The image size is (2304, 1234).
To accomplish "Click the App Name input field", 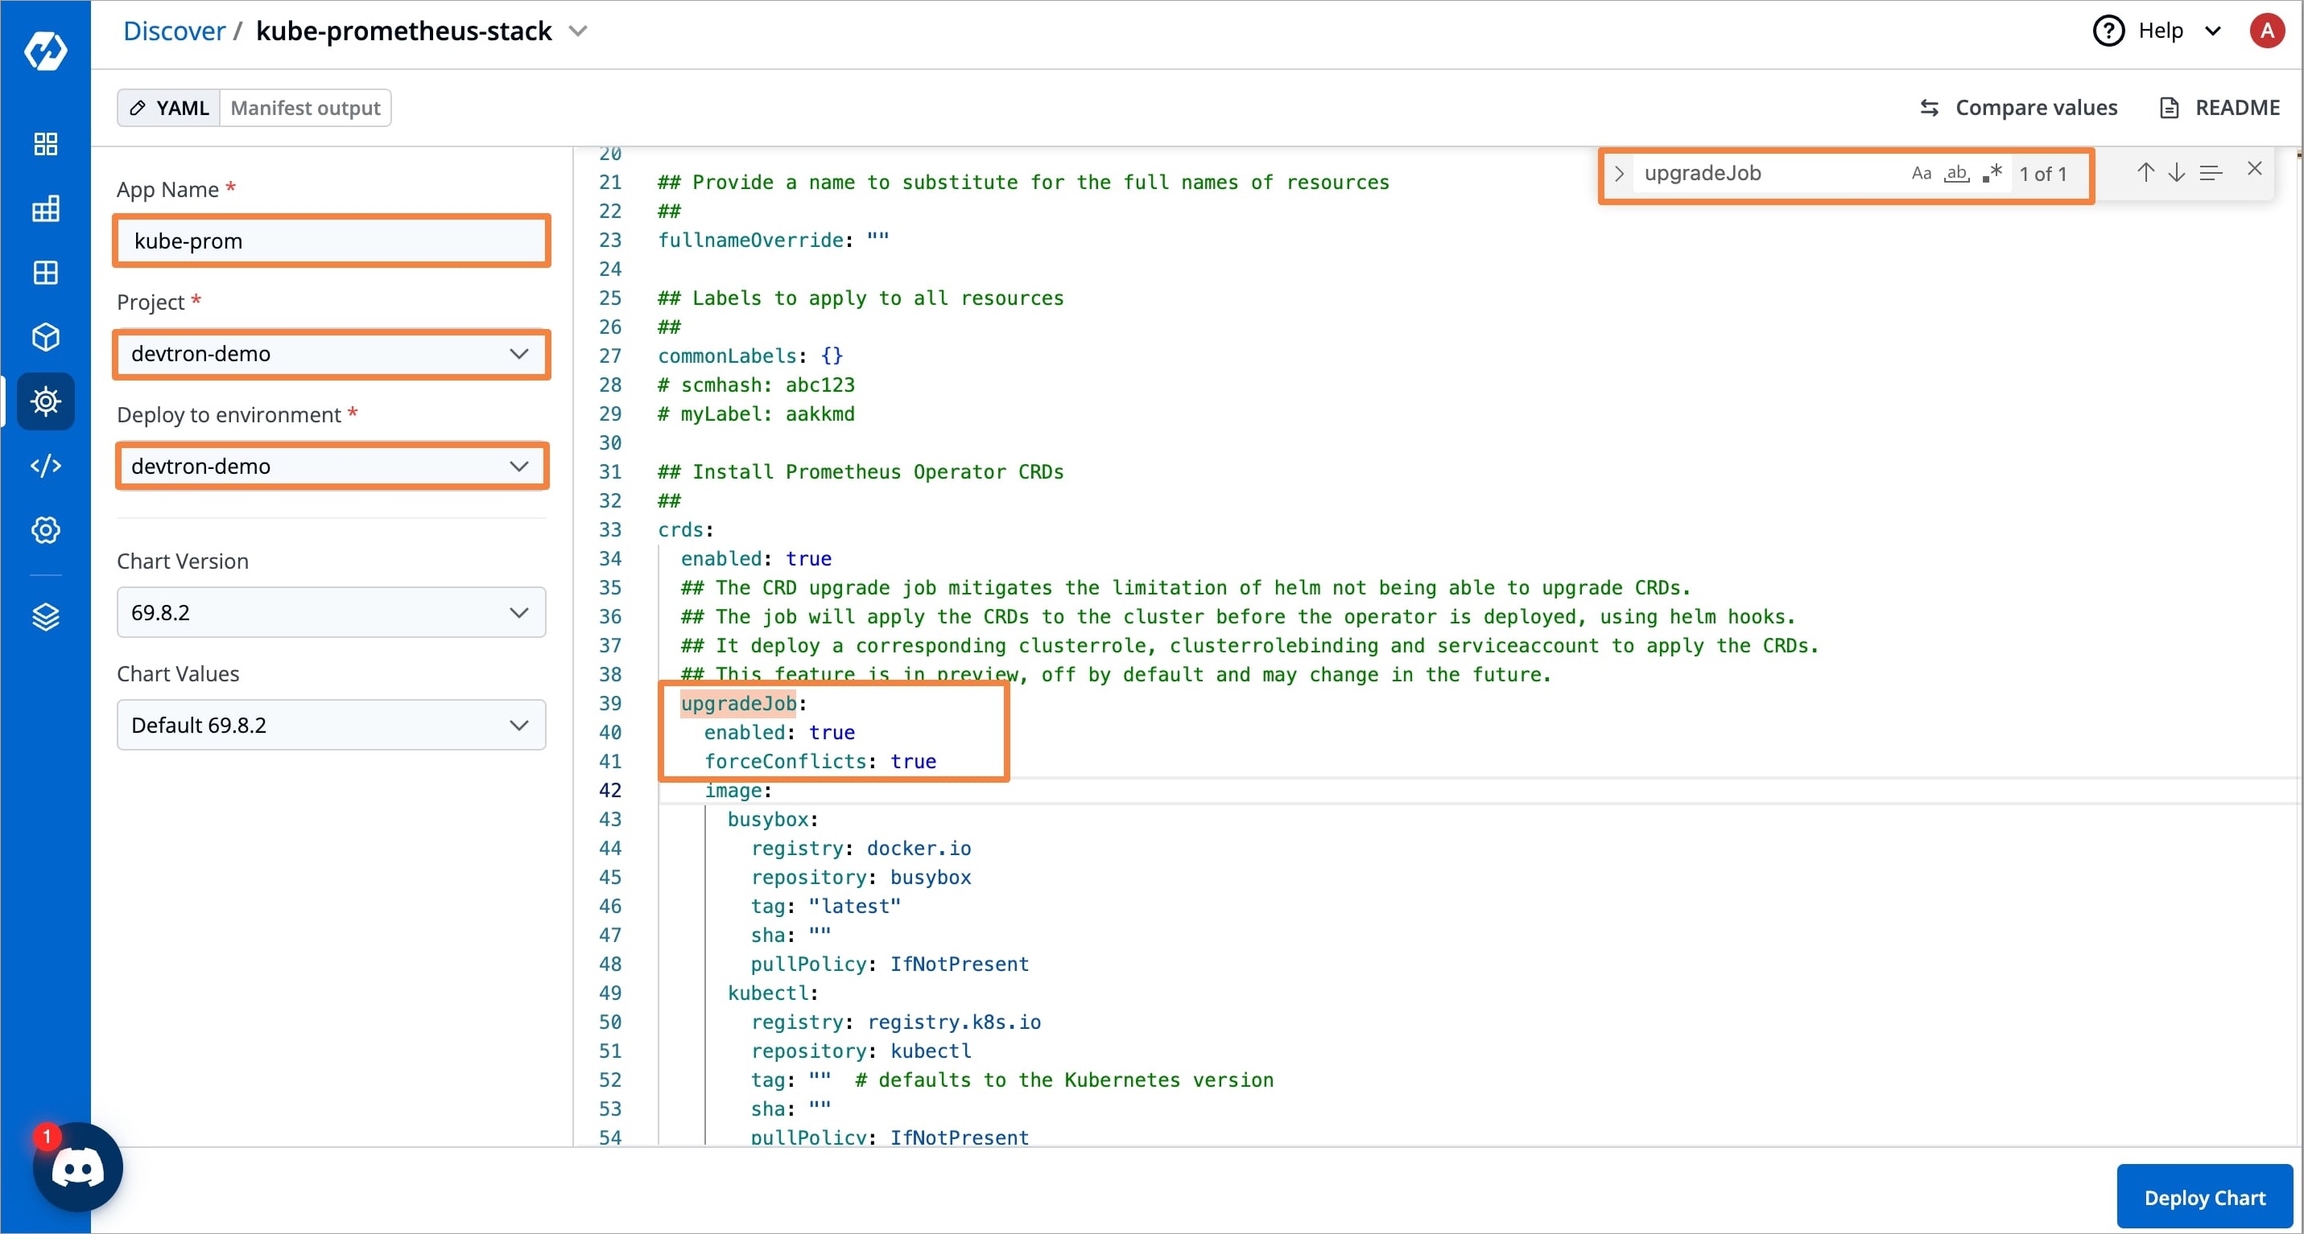I will 331,241.
